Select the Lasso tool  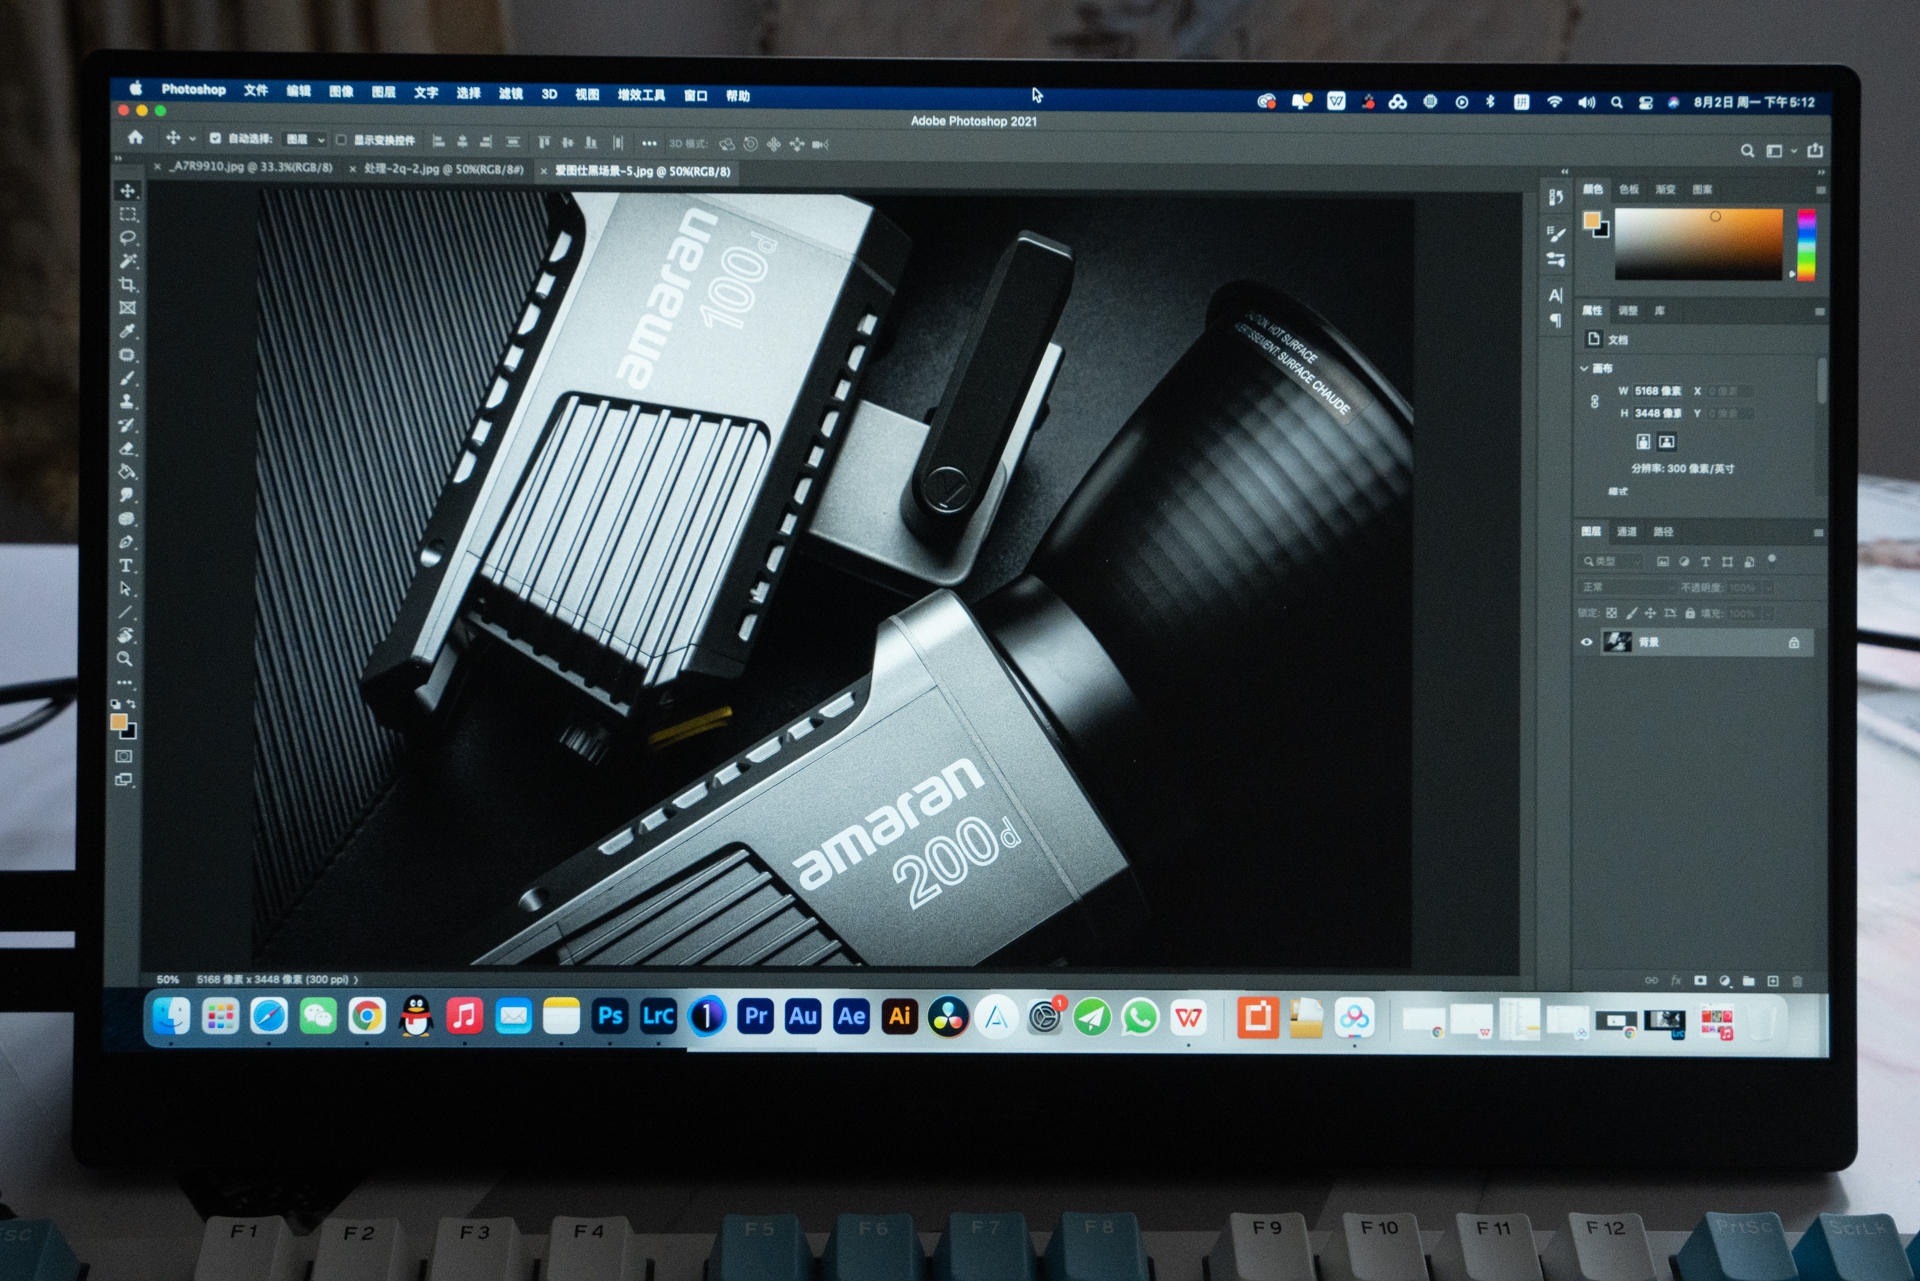pyautogui.click(x=128, y=238)
